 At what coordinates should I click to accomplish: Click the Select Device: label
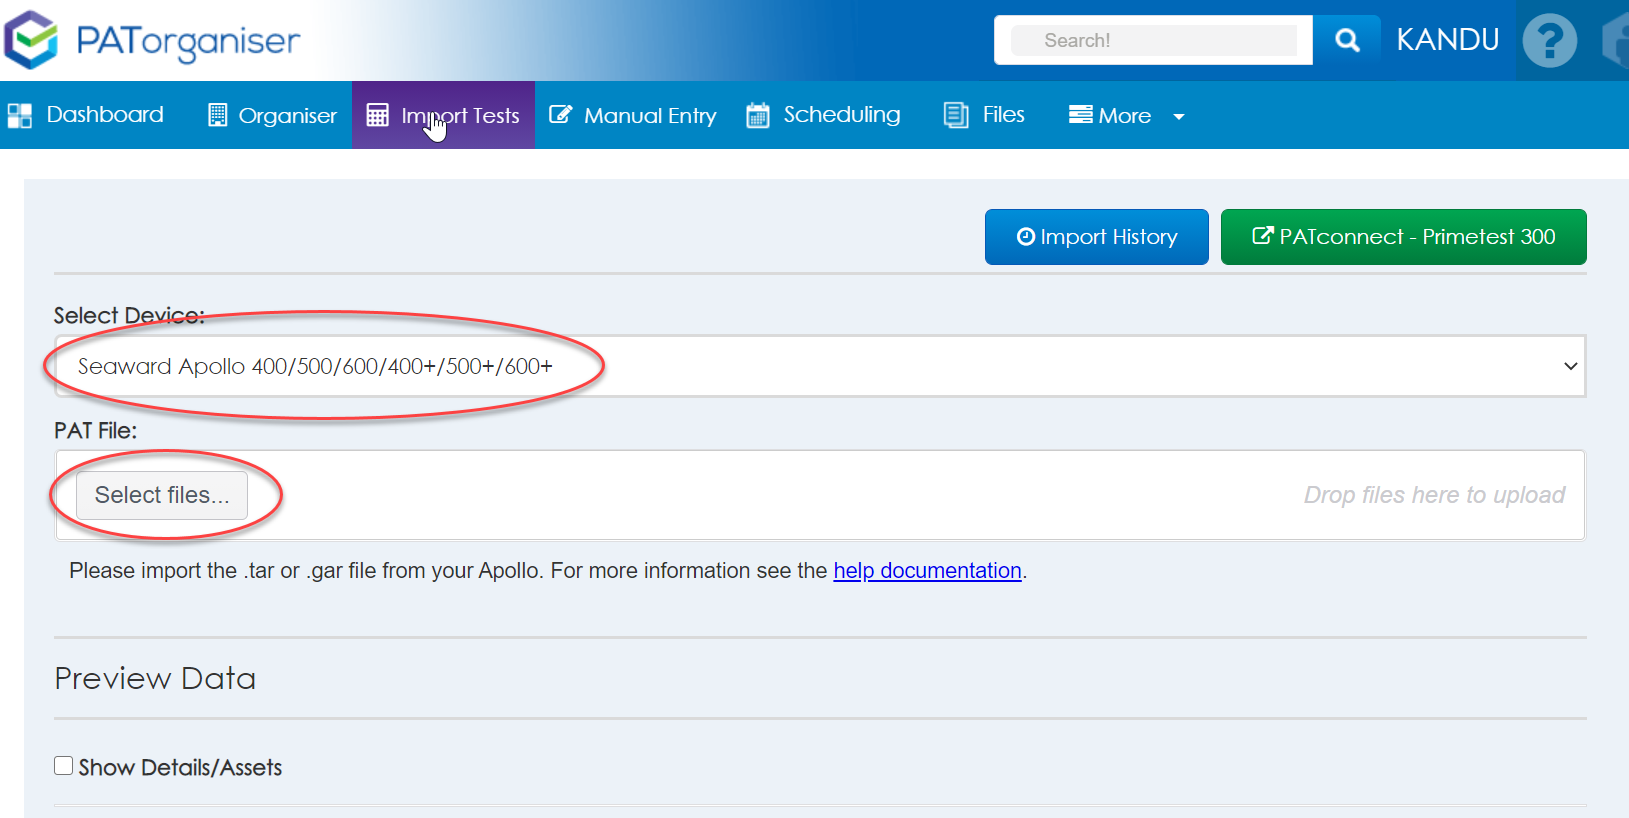click(129, 315)
